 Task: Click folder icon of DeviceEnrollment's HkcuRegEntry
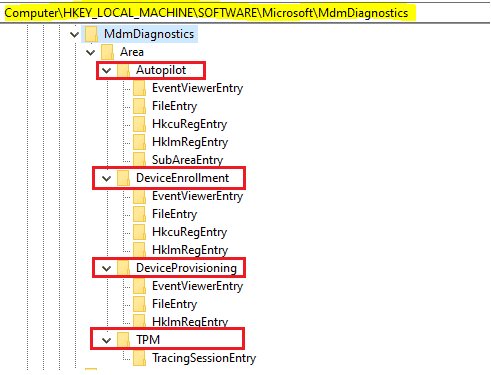(x=139, y=232)
